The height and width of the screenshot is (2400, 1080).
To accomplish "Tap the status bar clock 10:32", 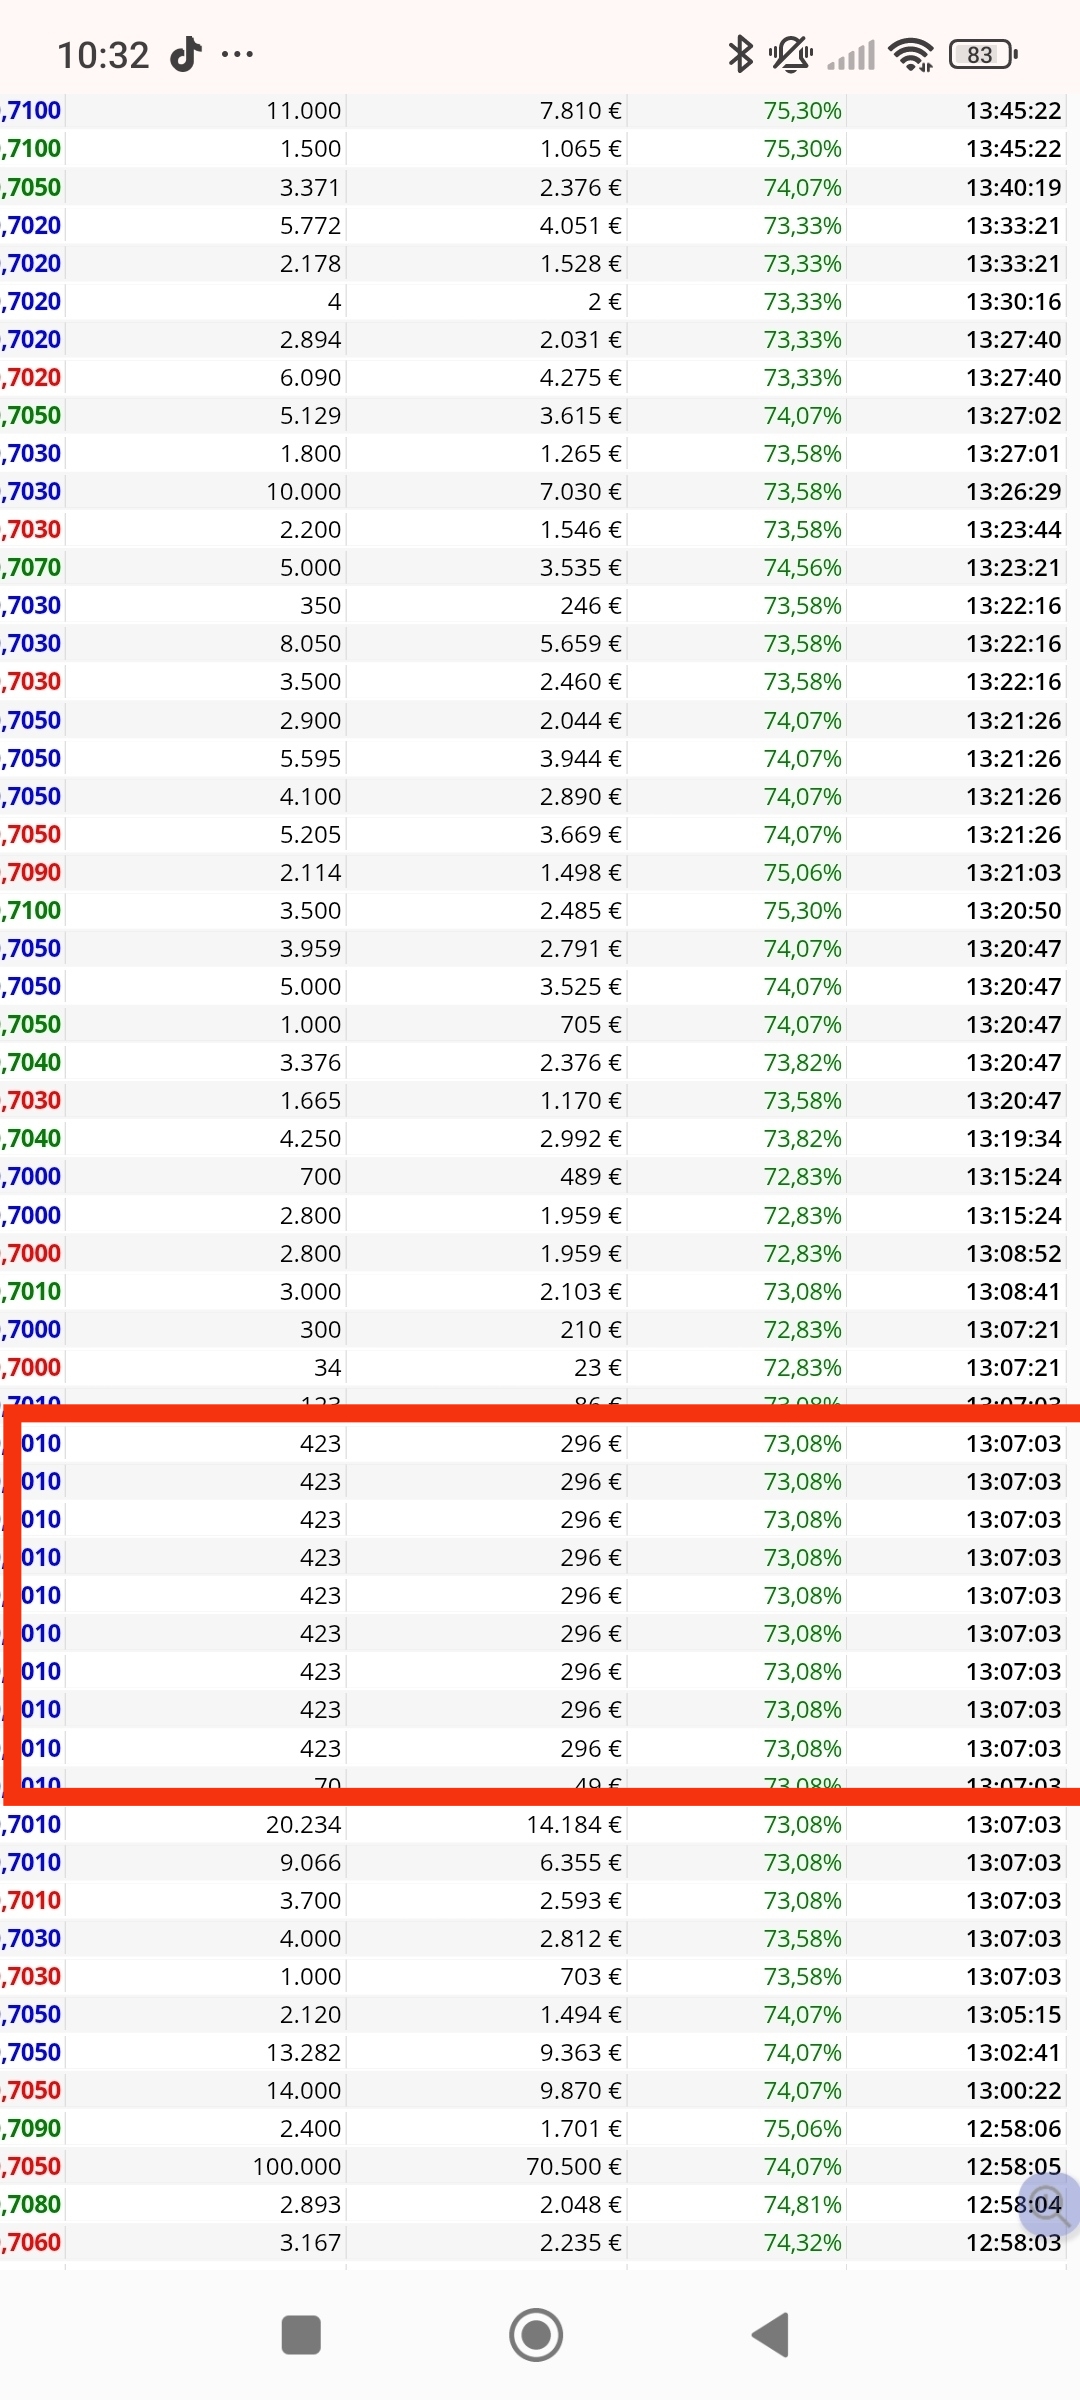I will point(103,54).
